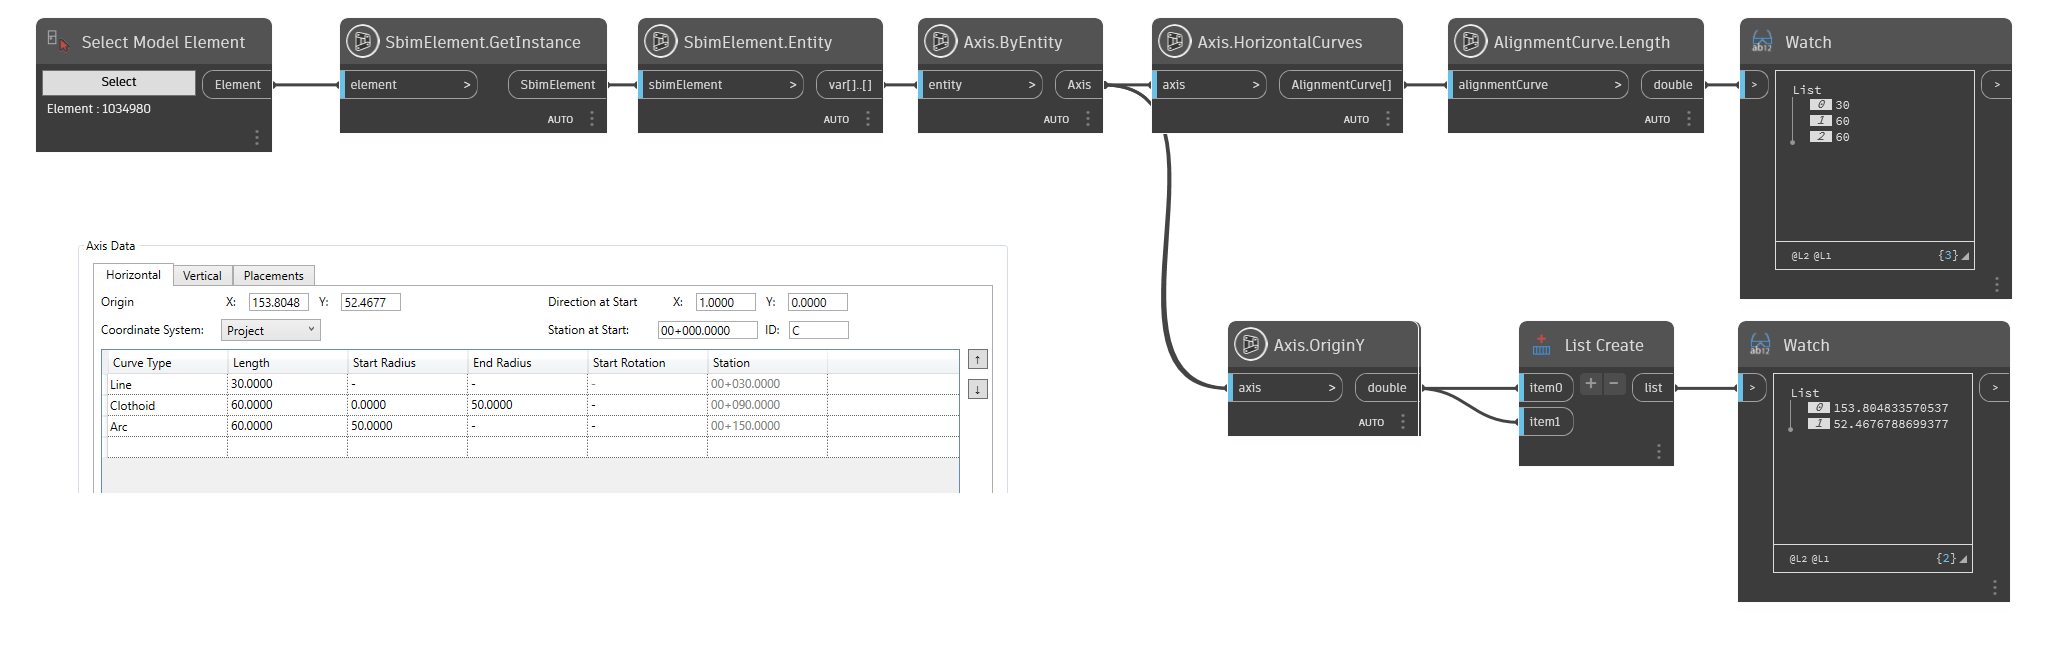
Task: Click the double output of Axis.OriginY
Action: pyautogui.click(x=1387, y=388)
